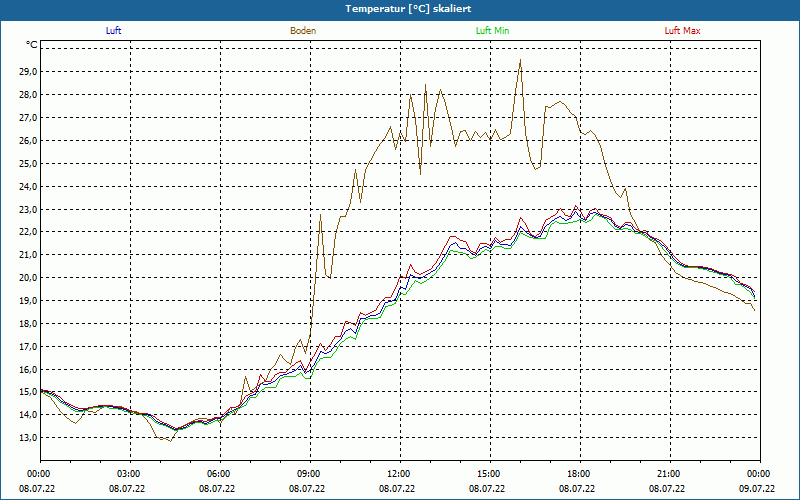Viewport: 800px width, 500px height.
Task: Click the 09.07.22 date label
Action: point(757,489)
